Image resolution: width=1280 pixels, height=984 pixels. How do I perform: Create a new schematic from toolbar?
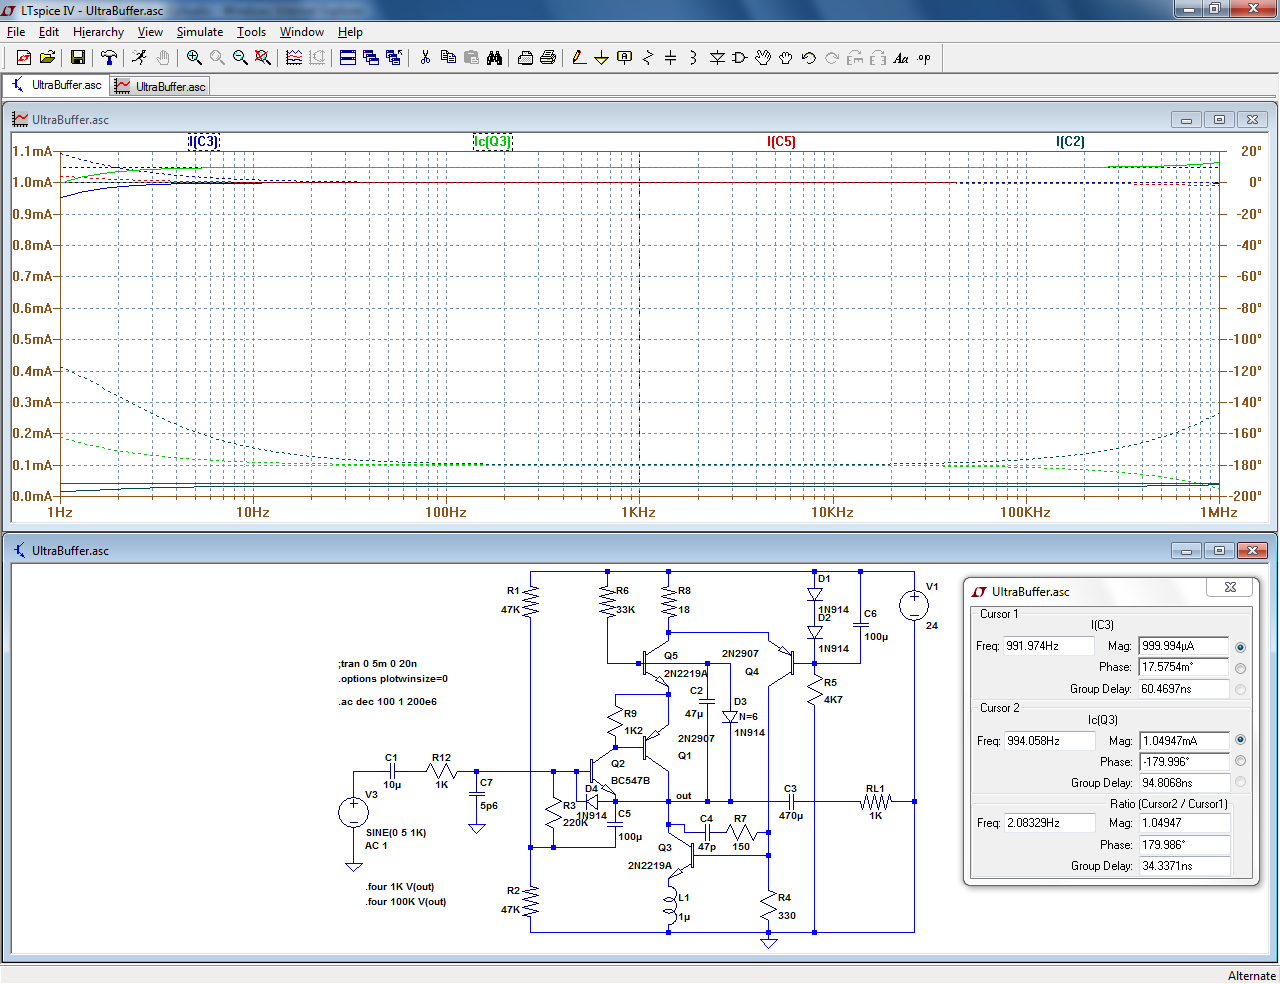tap(24, 58)
